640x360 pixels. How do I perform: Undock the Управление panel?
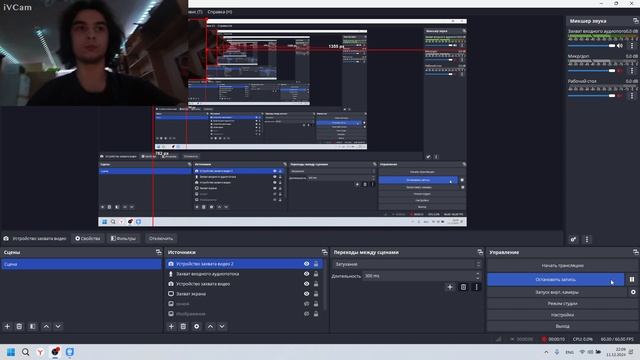pyautogui.click(x=636, y=252)
